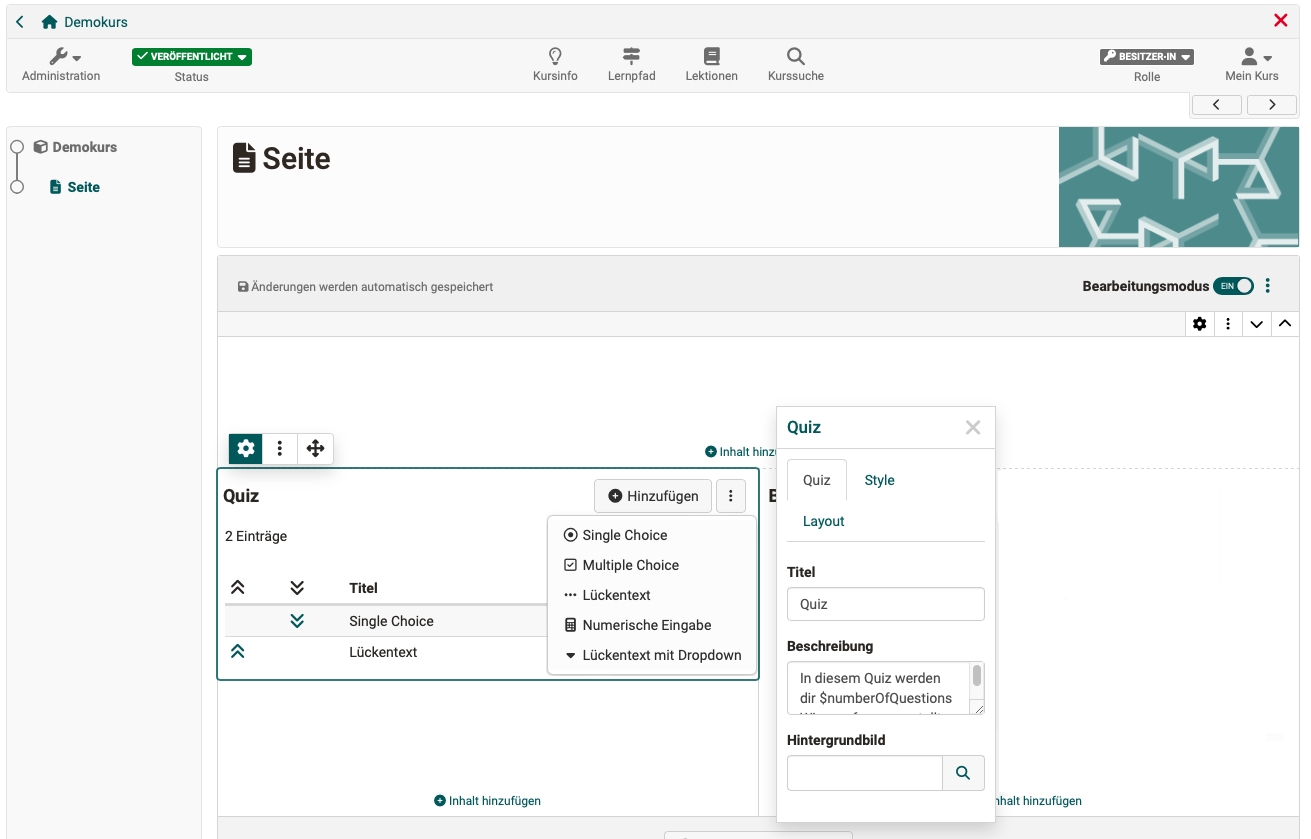Screen dimensions: 1311x839
Task: Open page options next to Bearbeitungsmodus
Action: [1268, 286]
